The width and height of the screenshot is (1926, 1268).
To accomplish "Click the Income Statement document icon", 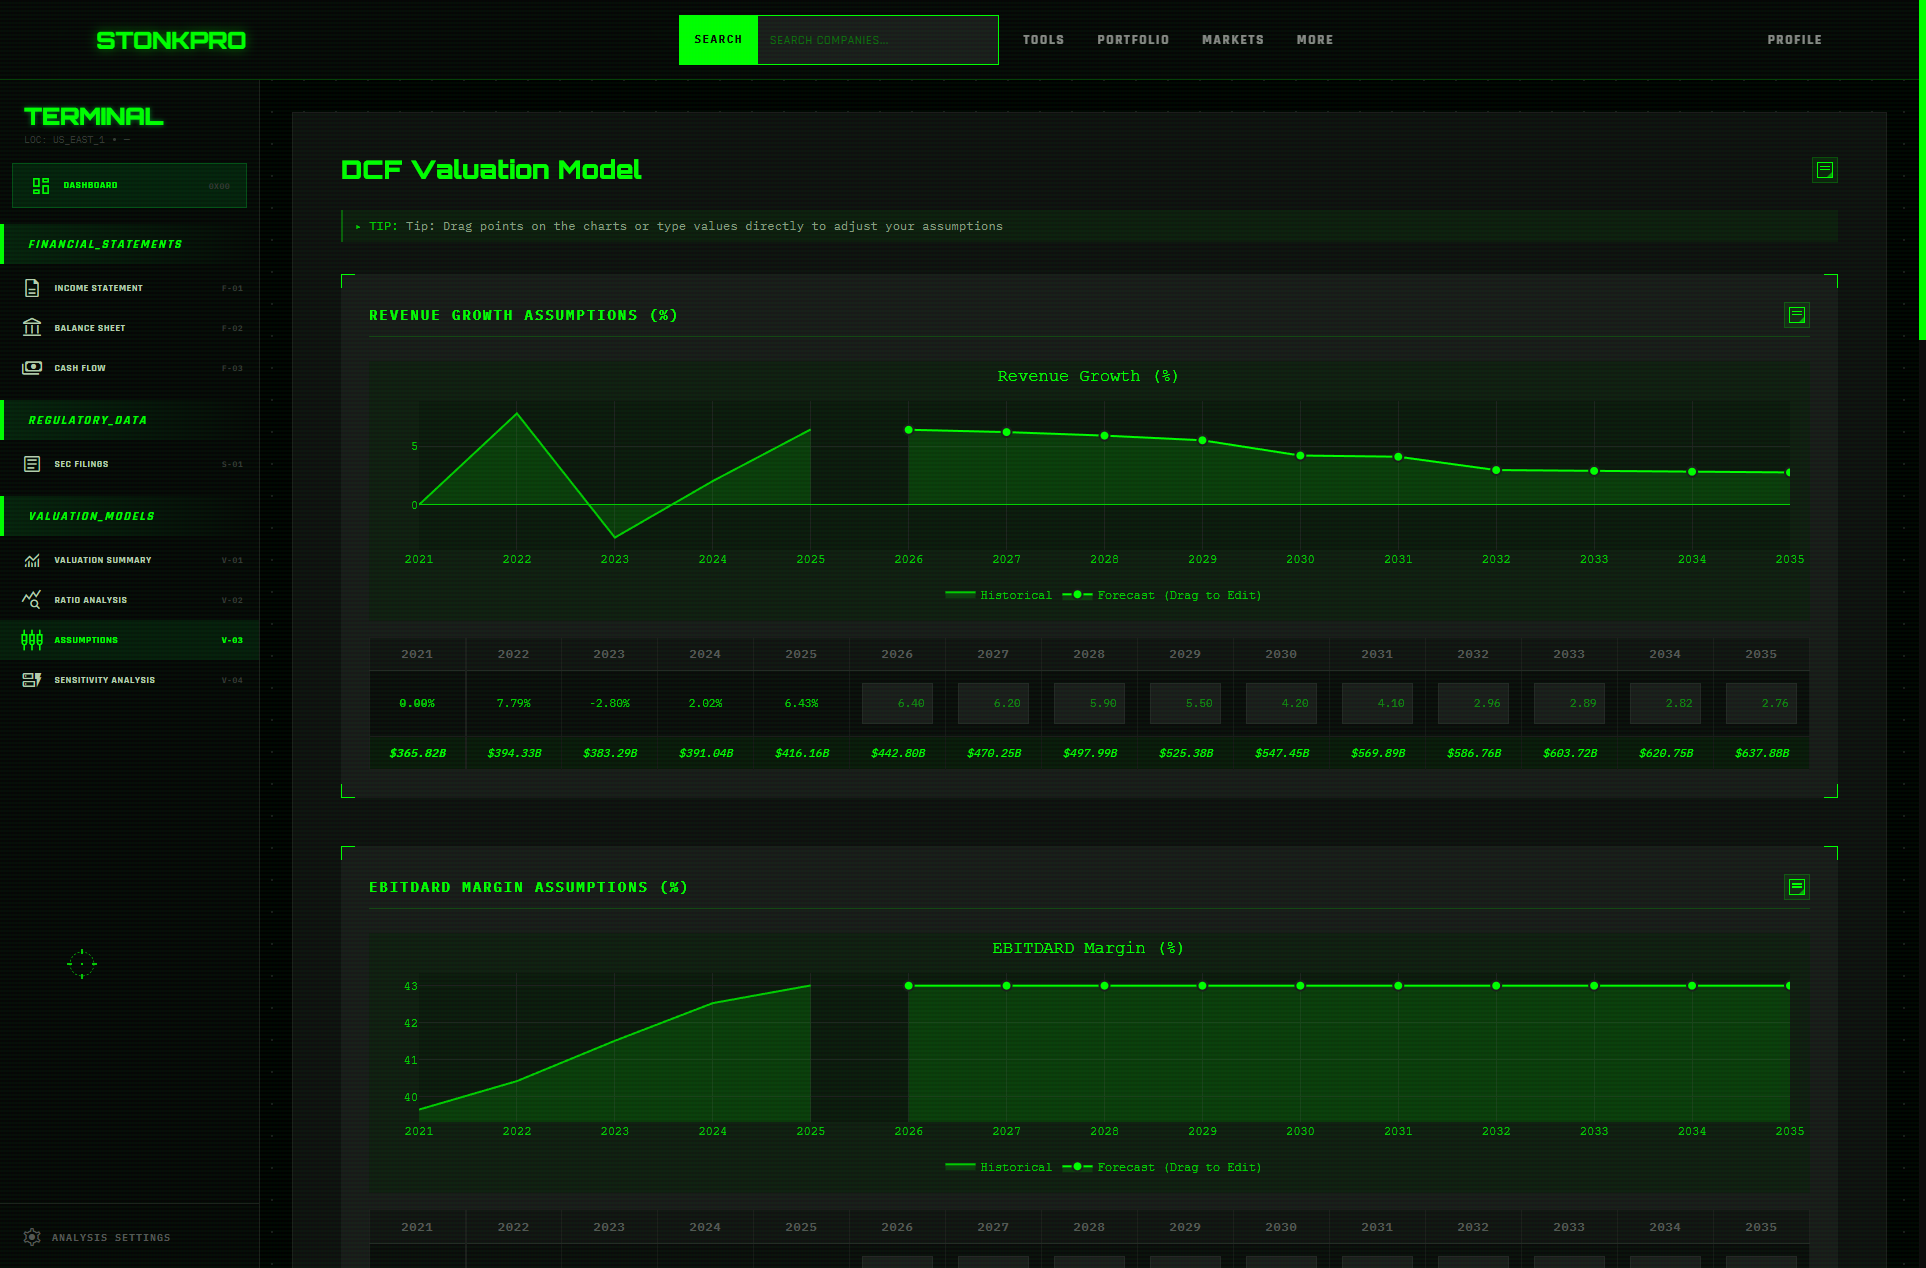I will click(x=32, y=288).
